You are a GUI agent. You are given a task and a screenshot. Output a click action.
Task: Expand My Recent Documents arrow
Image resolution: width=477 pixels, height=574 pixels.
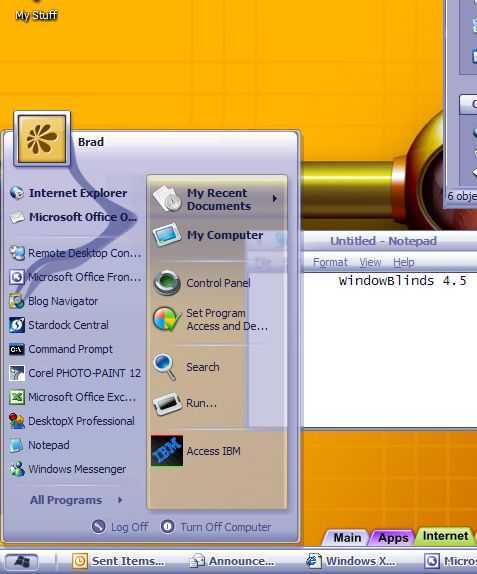point(275,198)
